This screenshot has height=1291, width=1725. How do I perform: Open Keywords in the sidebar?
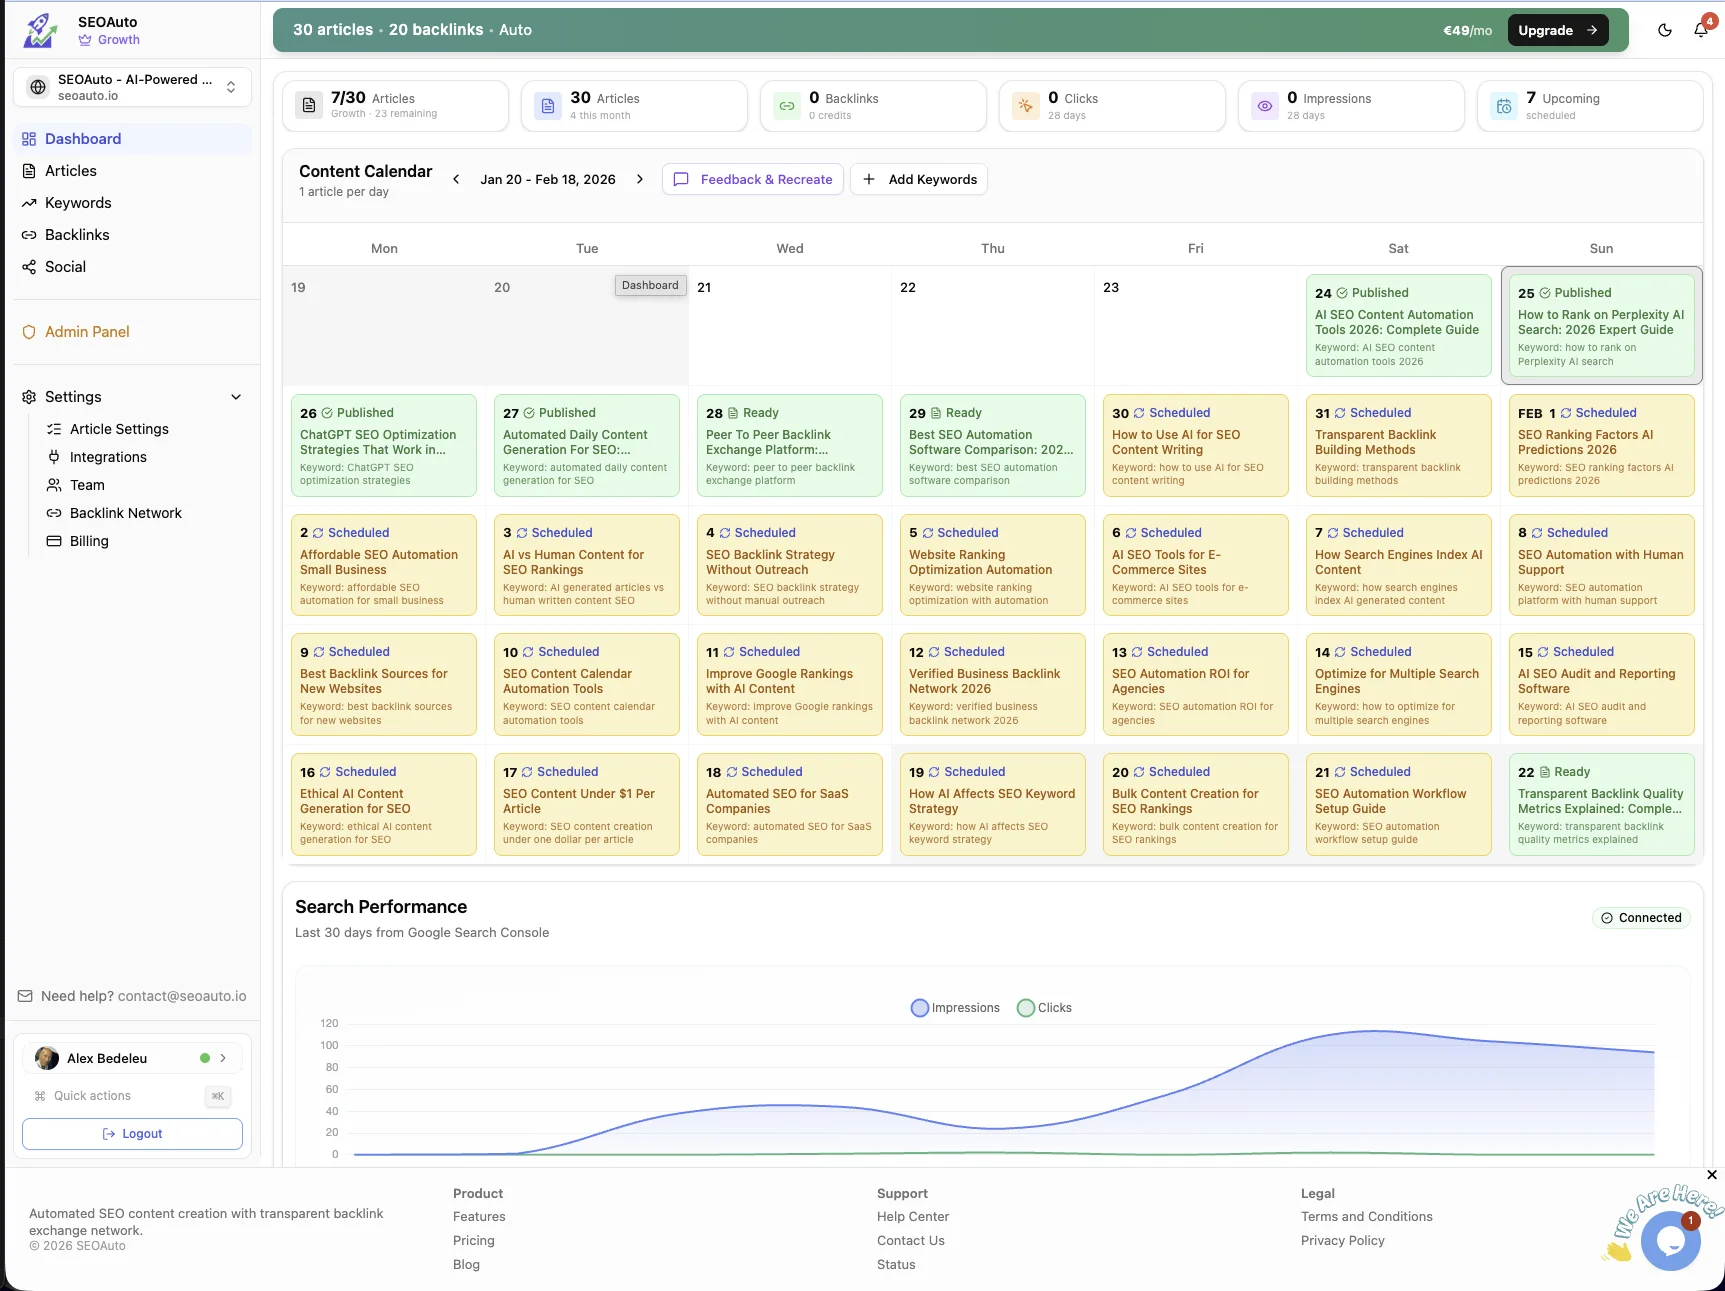click(78, 203)
